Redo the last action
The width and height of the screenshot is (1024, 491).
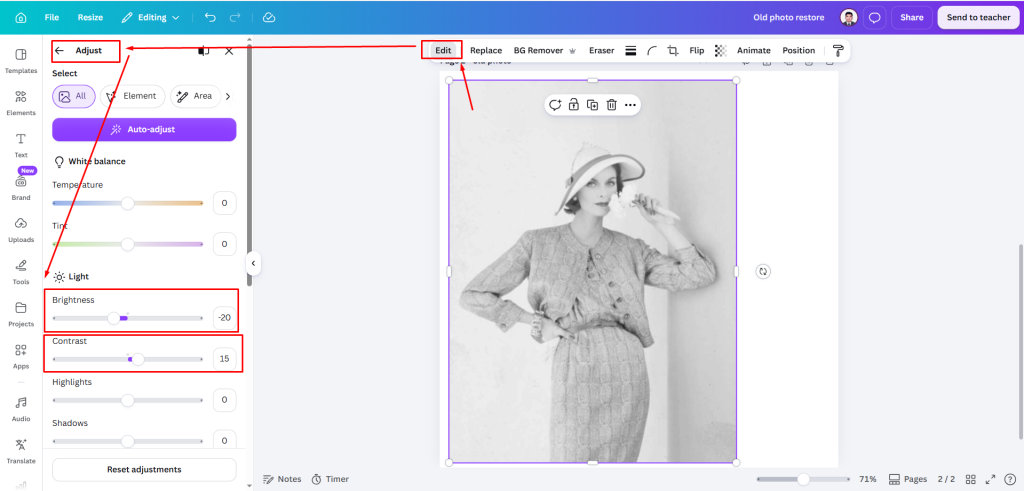[235, 18]
